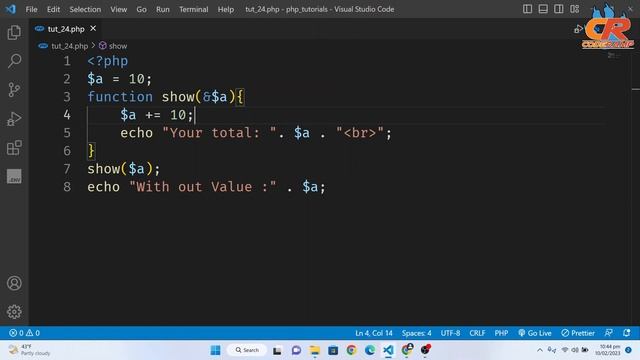Open the Accounts menu icon
The width and height of the screenshot is (640, 360).
pyautogui.click(x=14, y=283)
